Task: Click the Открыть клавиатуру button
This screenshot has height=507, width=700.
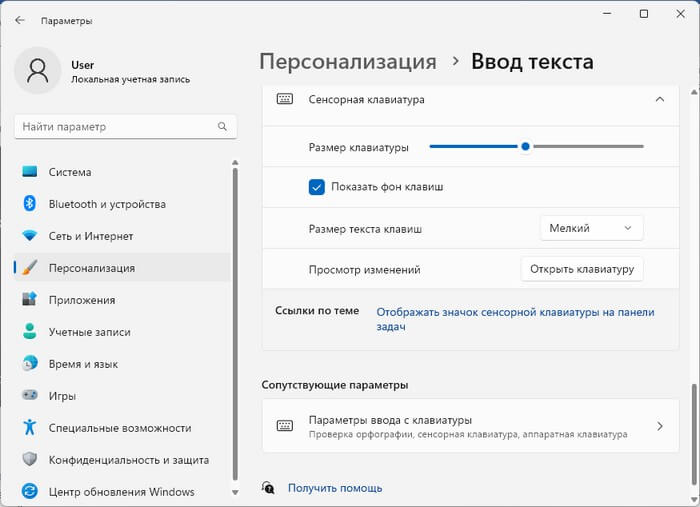Action: 582,269
